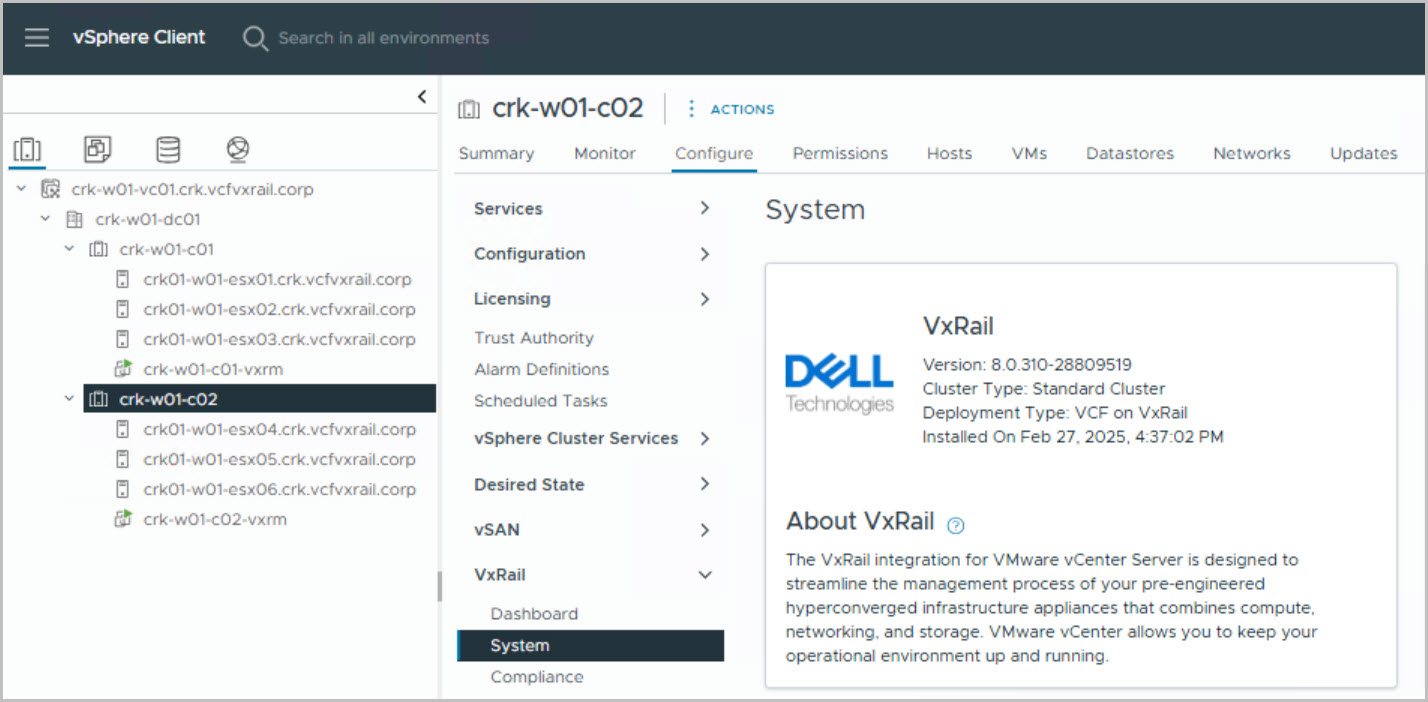1428x702 pixels.
Task: Select host crk01-w01-esx05 in the tree
Action: 279,459
